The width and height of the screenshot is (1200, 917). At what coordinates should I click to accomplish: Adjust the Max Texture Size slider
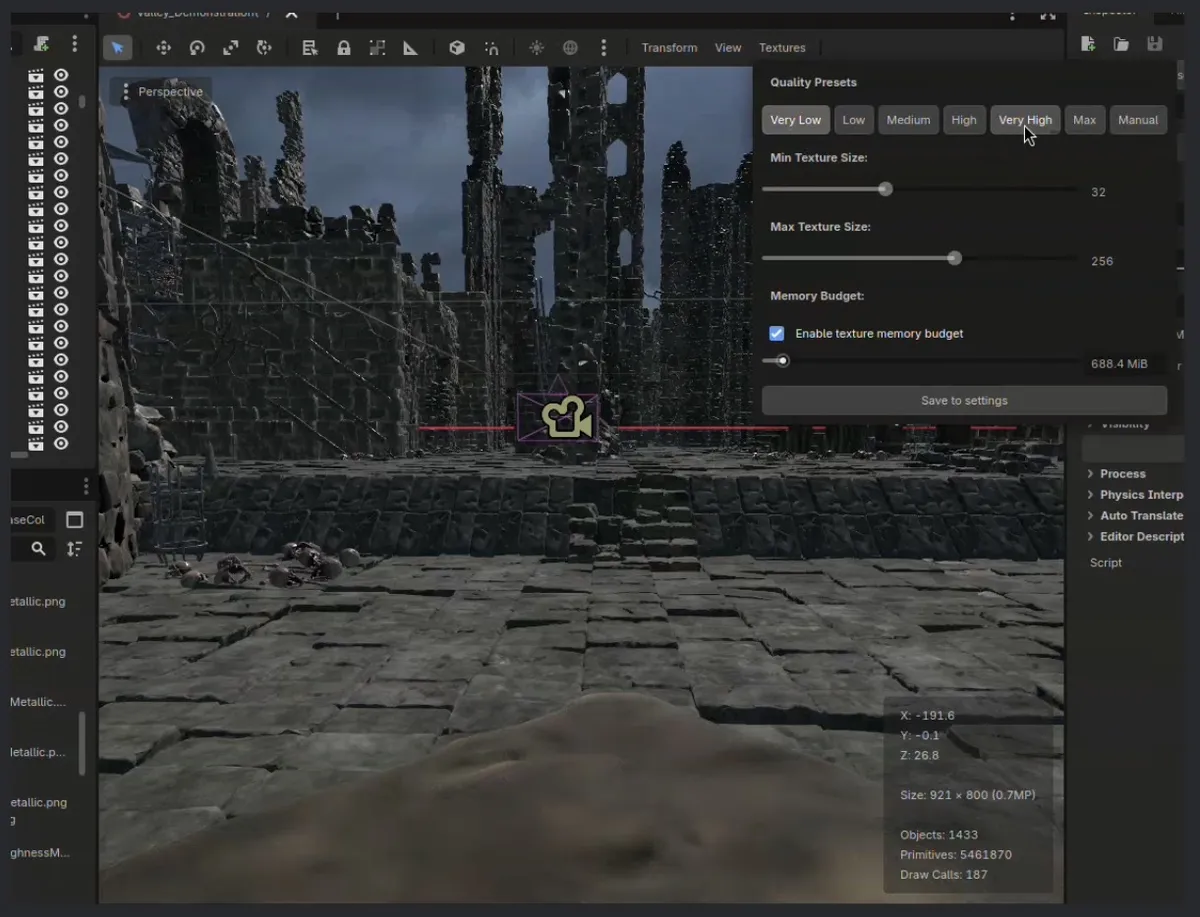(x=920, y=258)
